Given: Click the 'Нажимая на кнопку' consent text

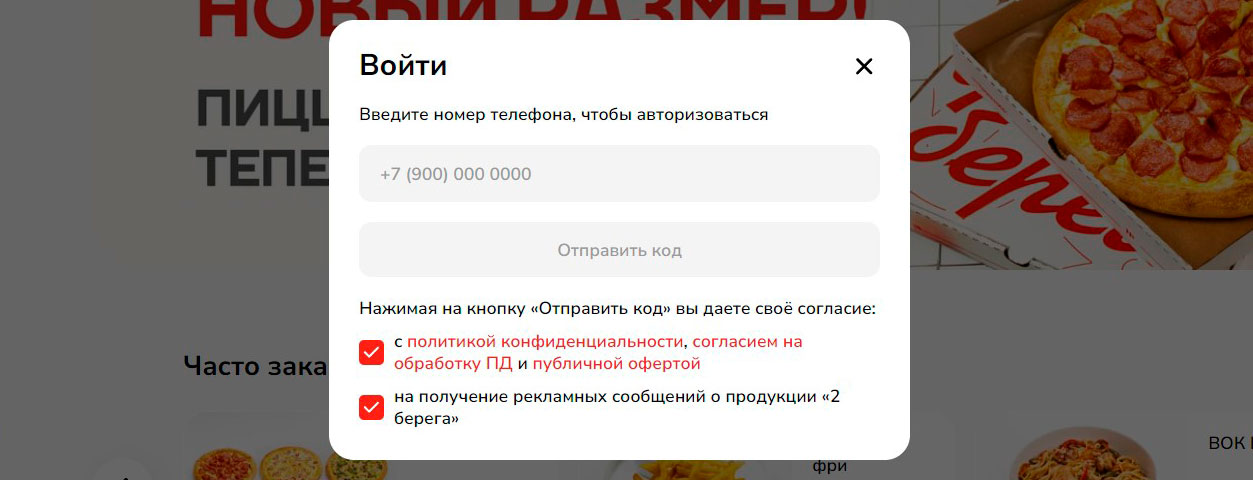Looking at the screenshot, I should [x=617, y=310].
